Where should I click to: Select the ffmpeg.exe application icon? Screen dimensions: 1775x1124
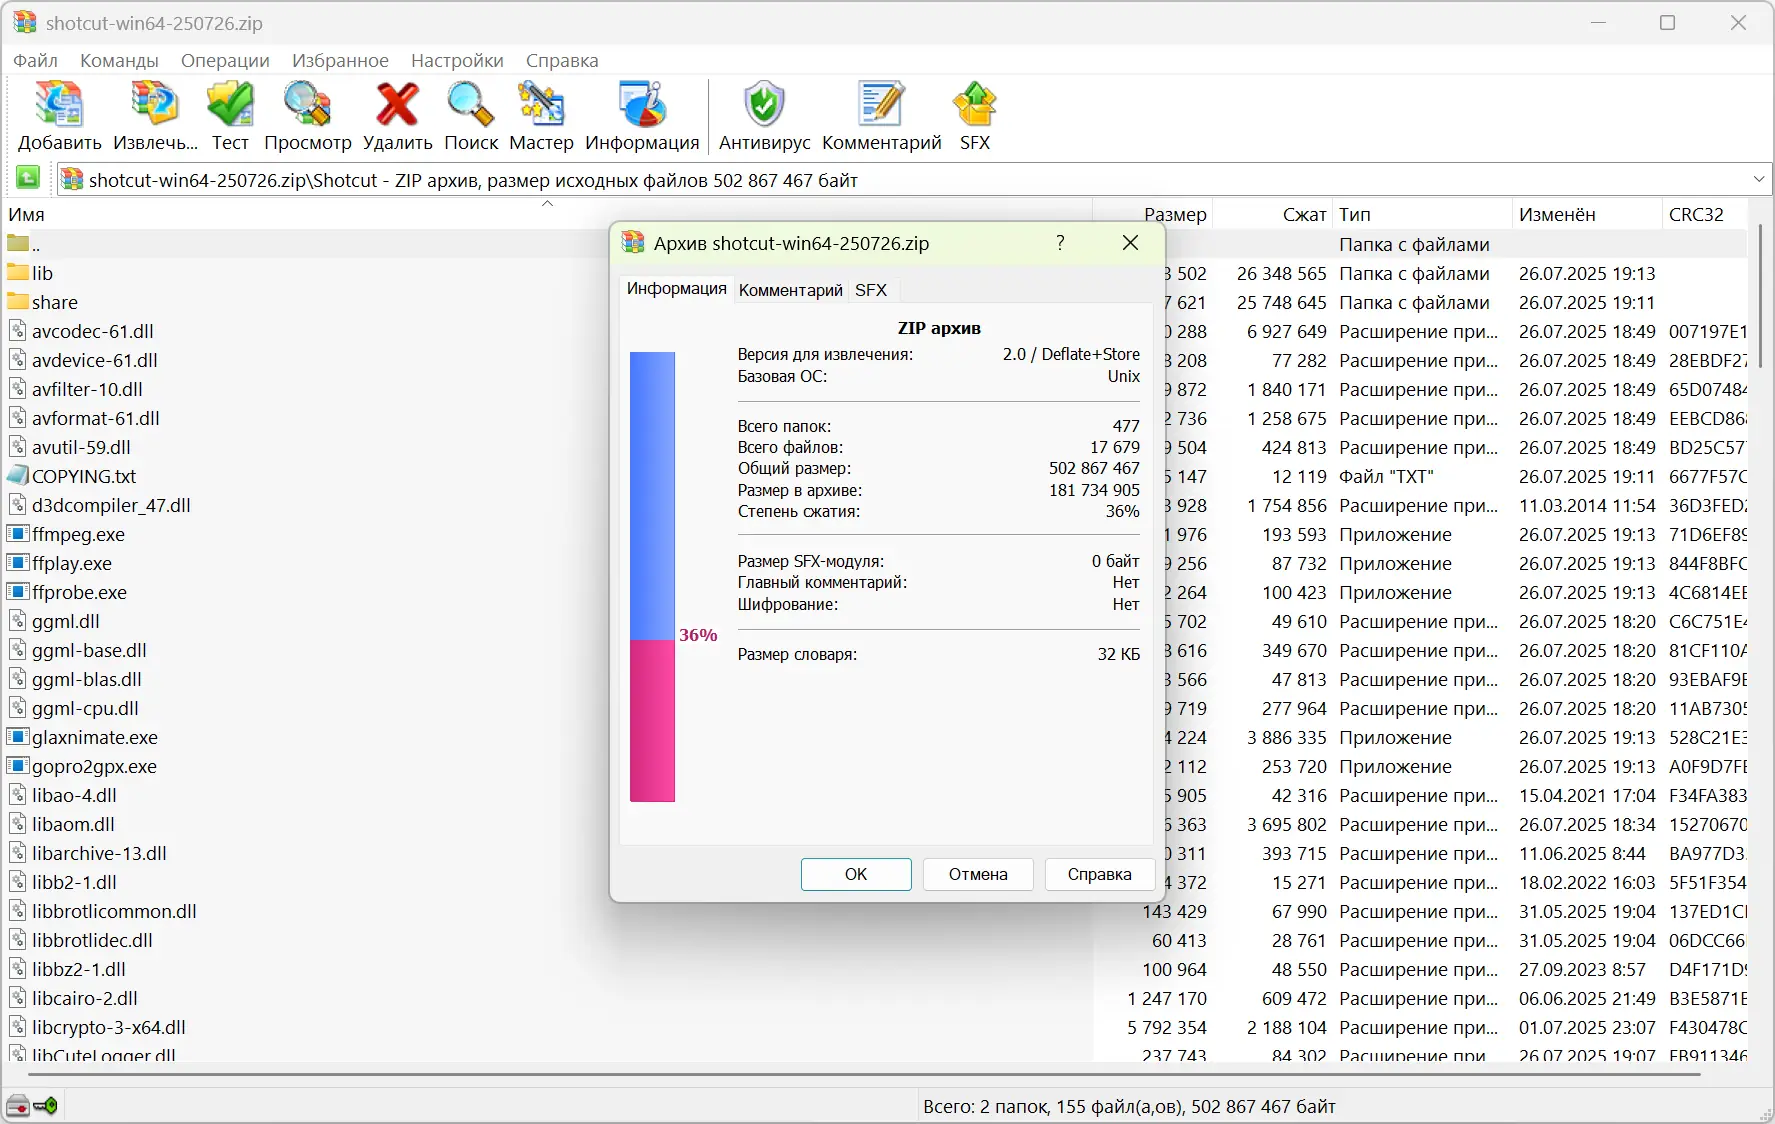(x=18, y=533)
